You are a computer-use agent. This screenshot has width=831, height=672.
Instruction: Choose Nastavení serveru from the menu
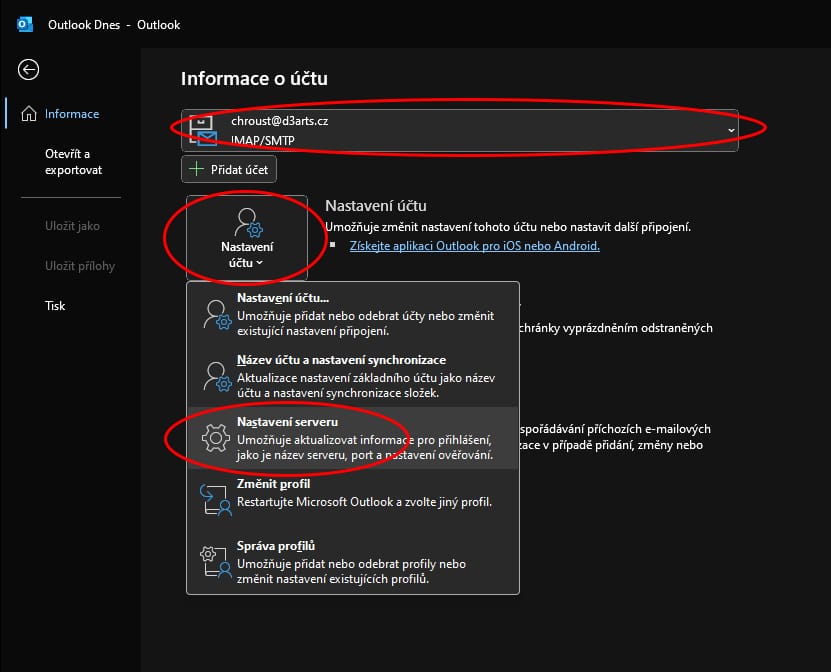(353, 438)
